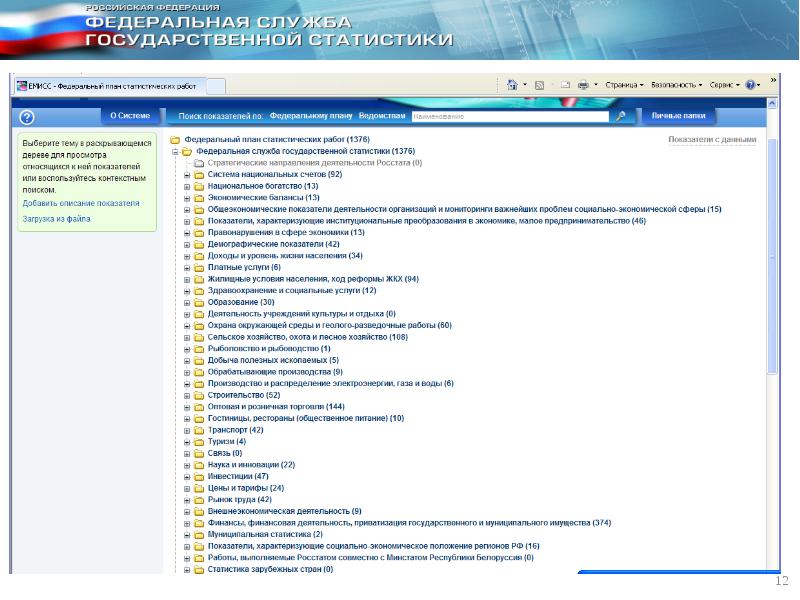
Task: Open the О Системе section
Action: (x=128, y=116)
